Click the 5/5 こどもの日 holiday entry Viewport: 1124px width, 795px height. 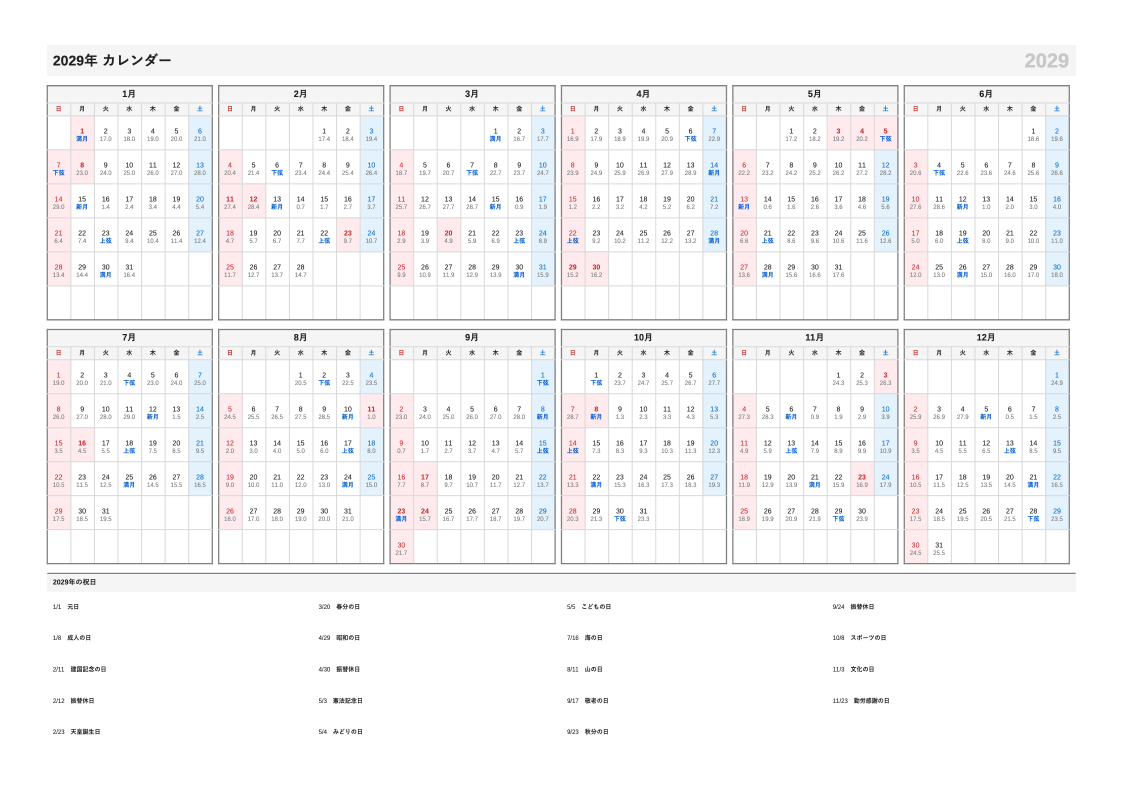[589, 606]
